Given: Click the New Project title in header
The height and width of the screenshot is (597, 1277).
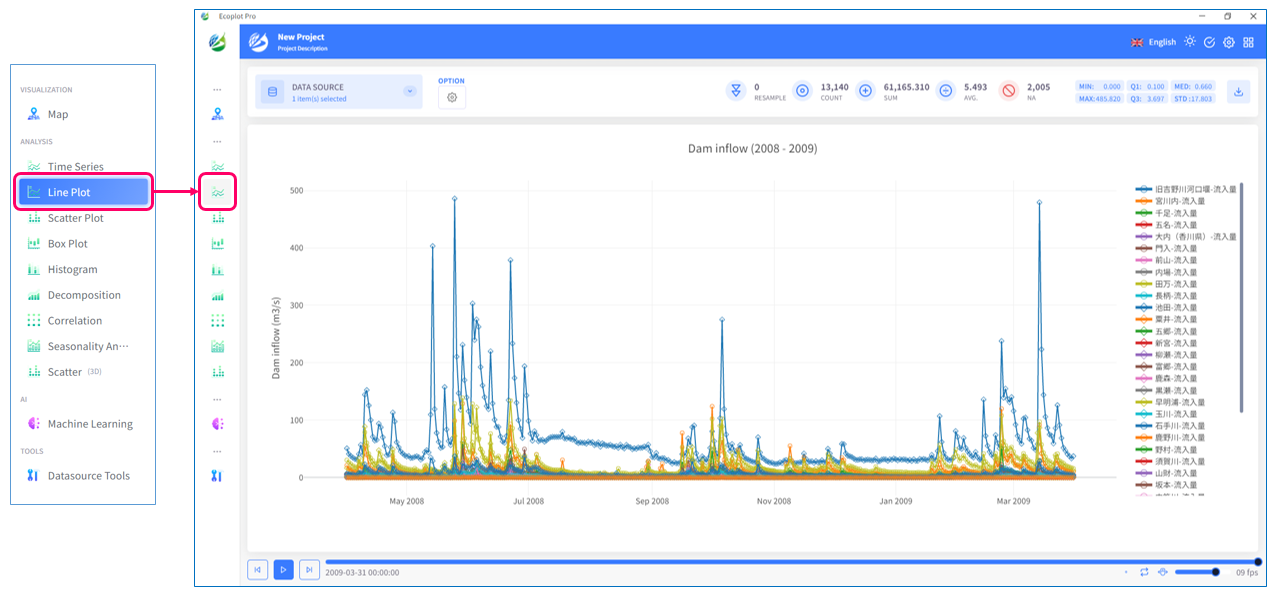Looking at the screenshot, I should 301,37.
